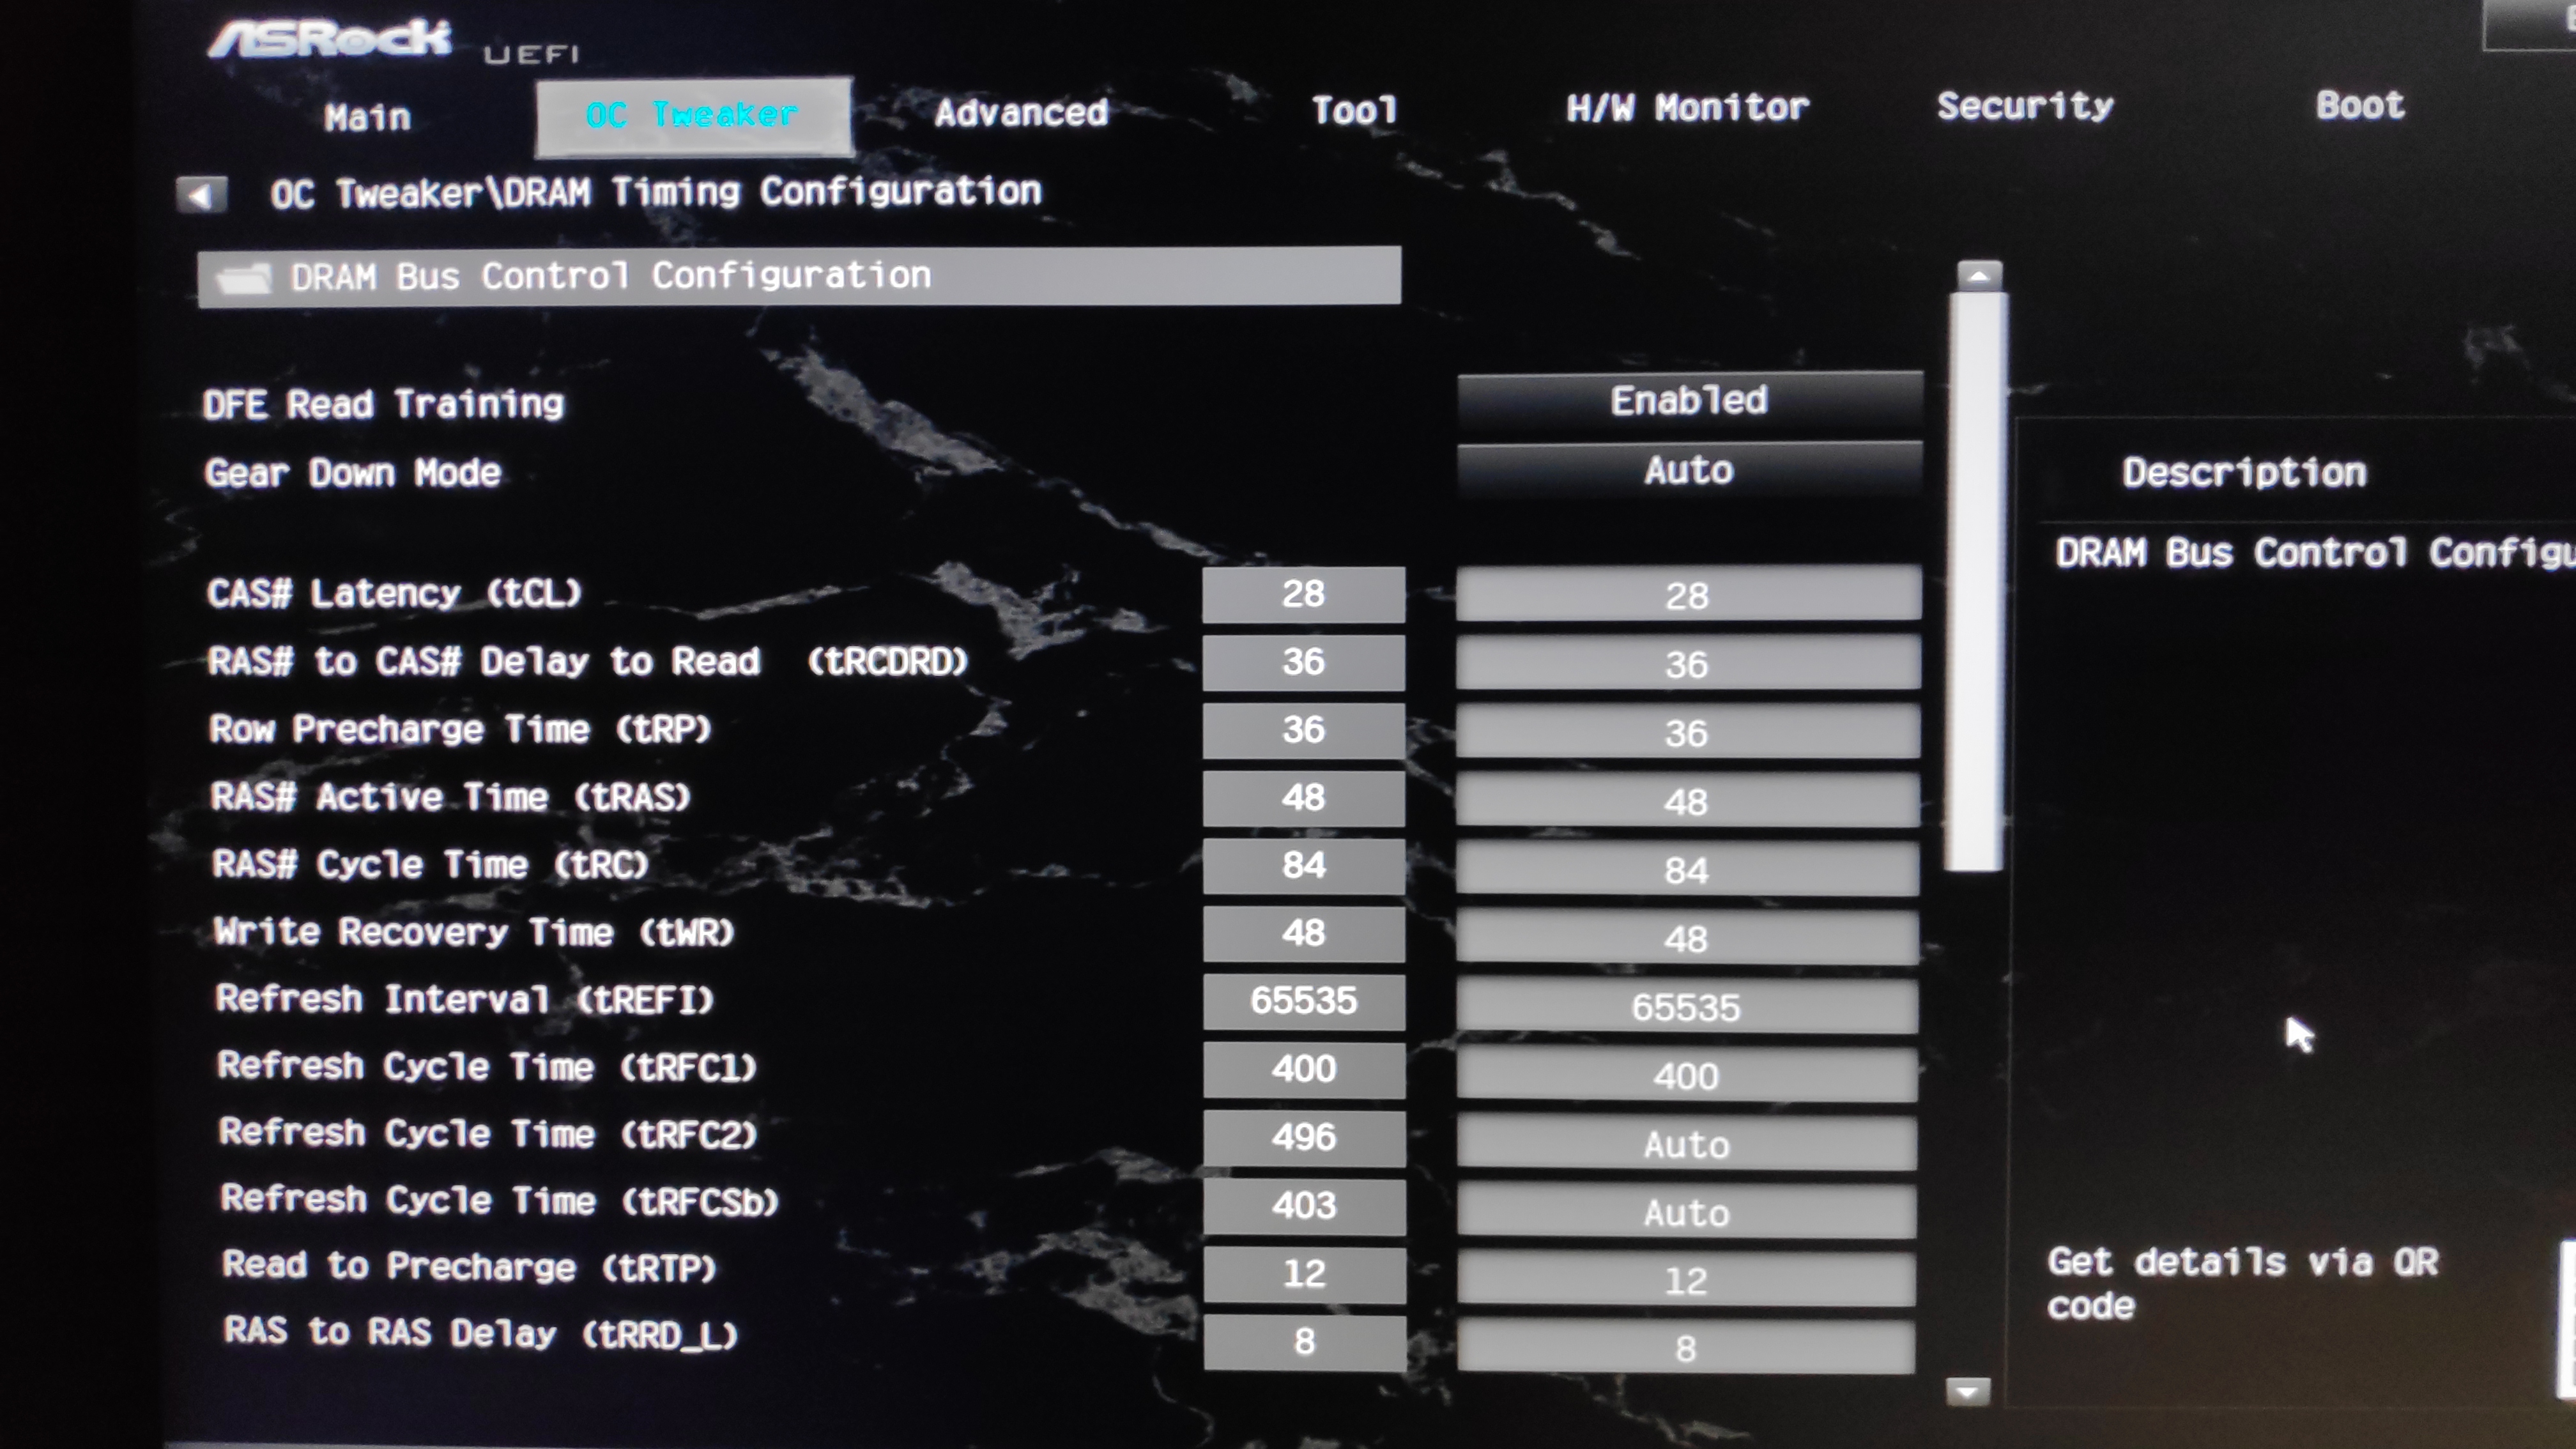This screenshot has height=1449, width=2576.
Task: Click the back arrow beside OC Tweaker path
Action: (x=202, y=194)
